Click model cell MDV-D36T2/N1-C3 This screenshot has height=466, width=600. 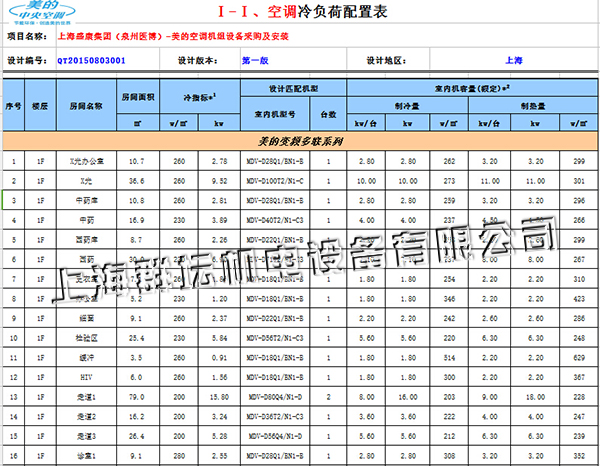(275, 416)
